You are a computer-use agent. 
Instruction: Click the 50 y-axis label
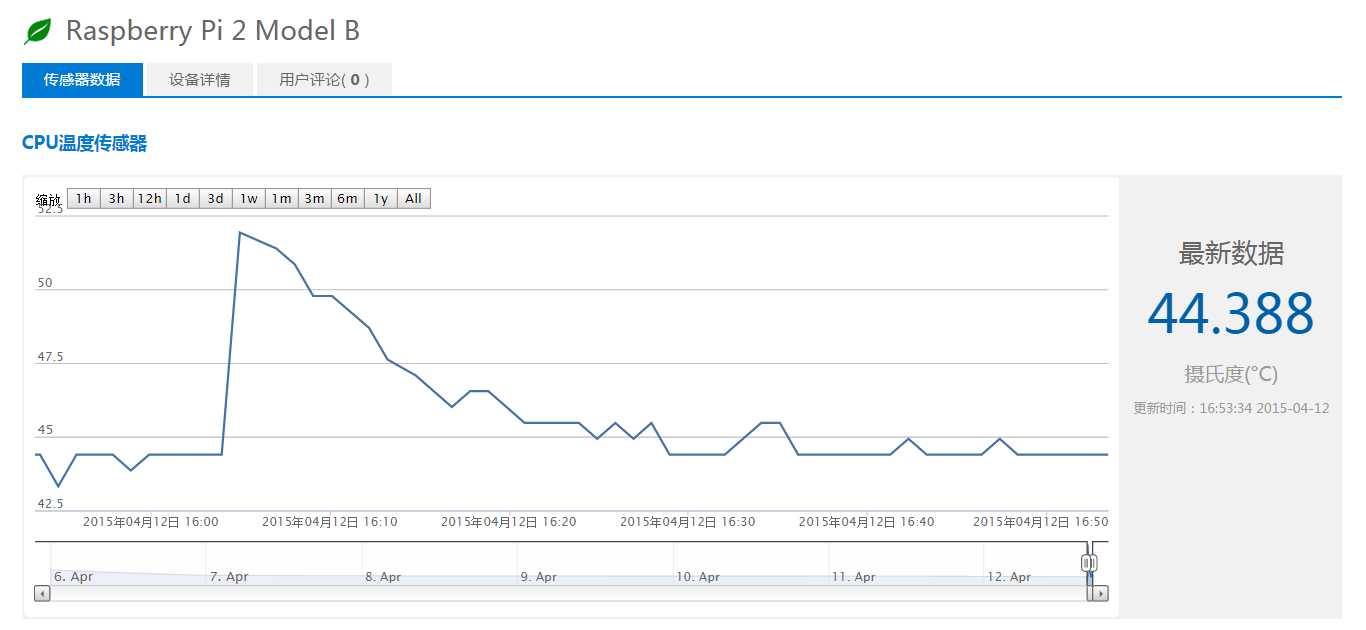click(x=45, y=283)
